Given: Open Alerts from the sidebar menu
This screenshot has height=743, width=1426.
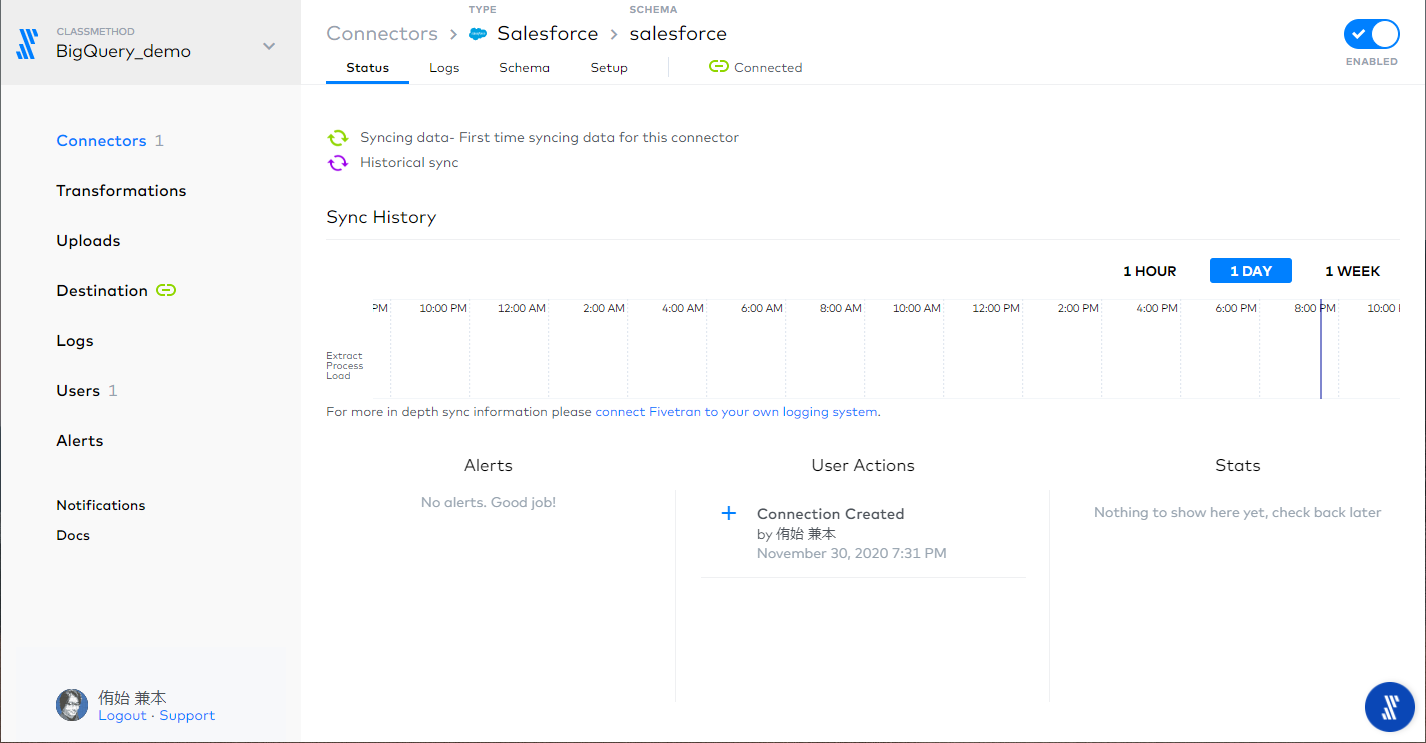Looking at the screenshot, I should [79, 440].
